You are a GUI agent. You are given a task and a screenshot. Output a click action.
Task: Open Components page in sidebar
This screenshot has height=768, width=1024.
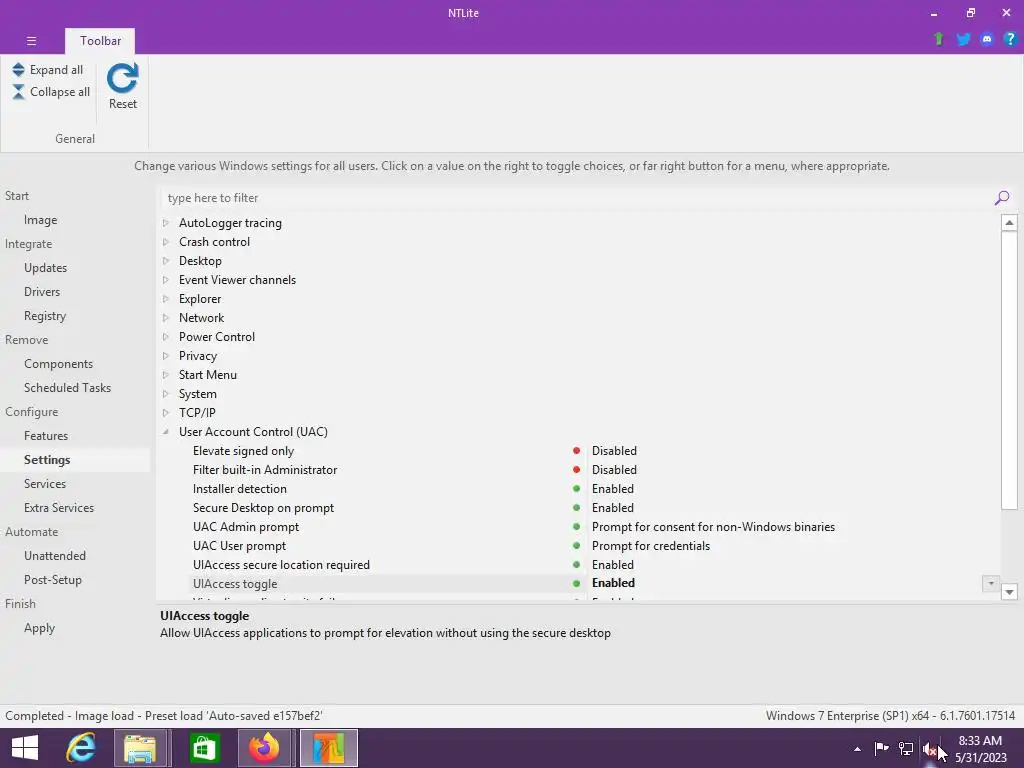[x=58, y=364]
